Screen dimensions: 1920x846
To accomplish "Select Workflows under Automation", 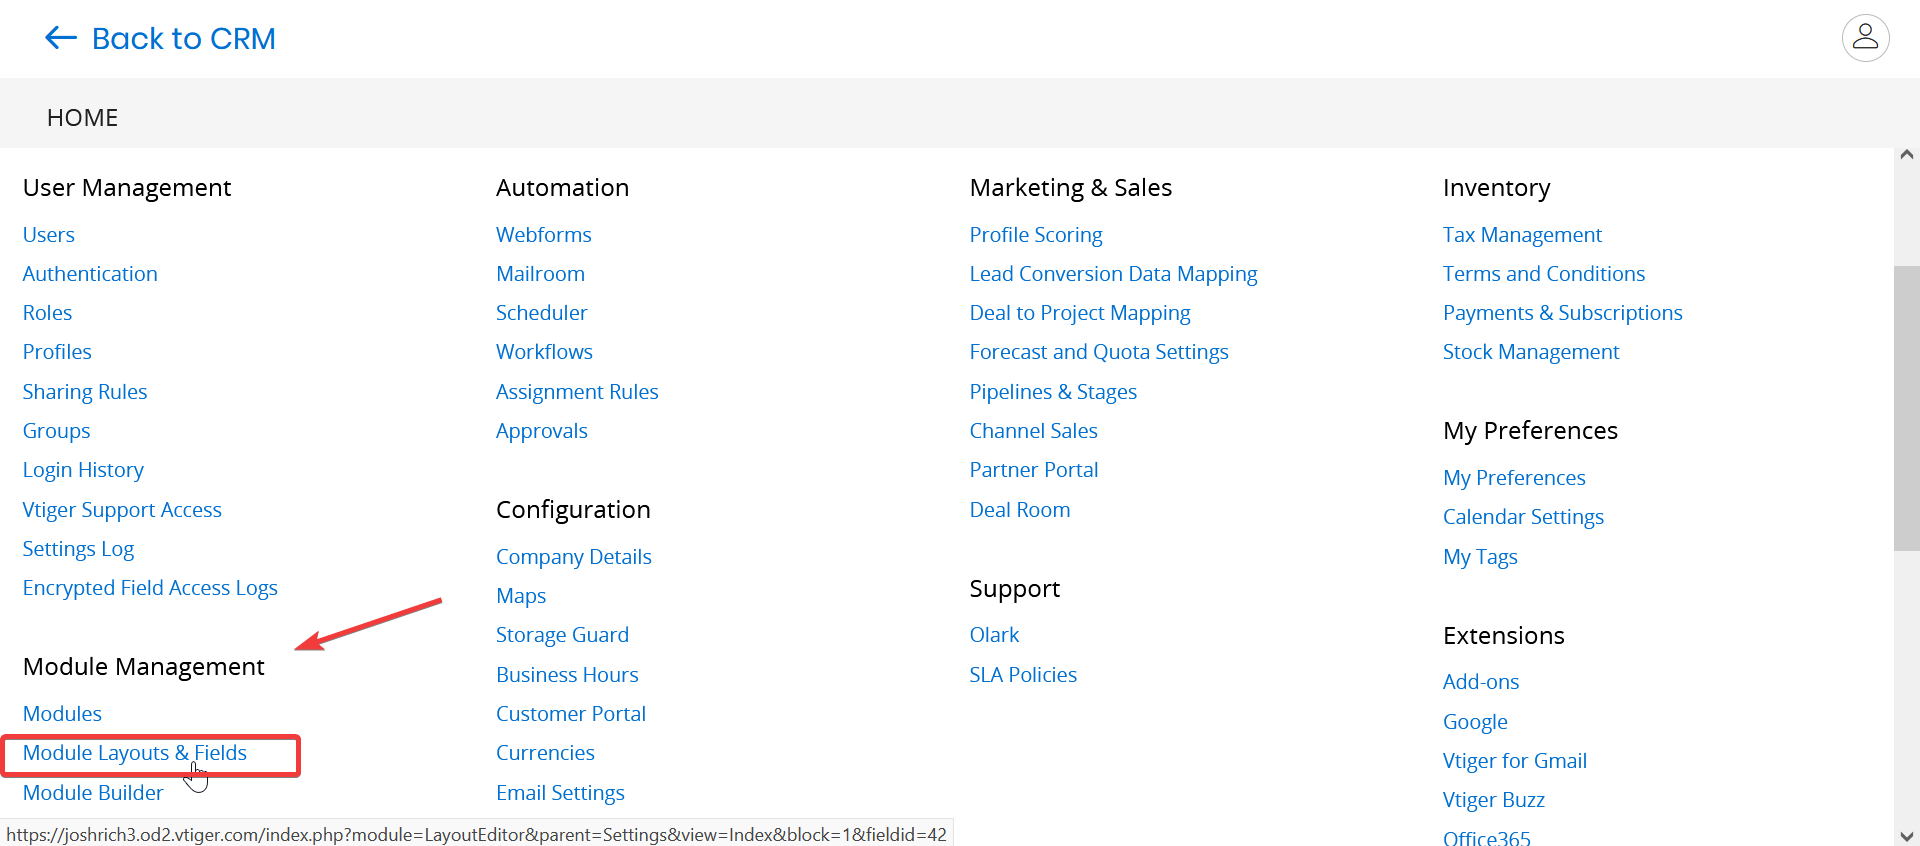I will pyautogui.click(x=544, y=351).
